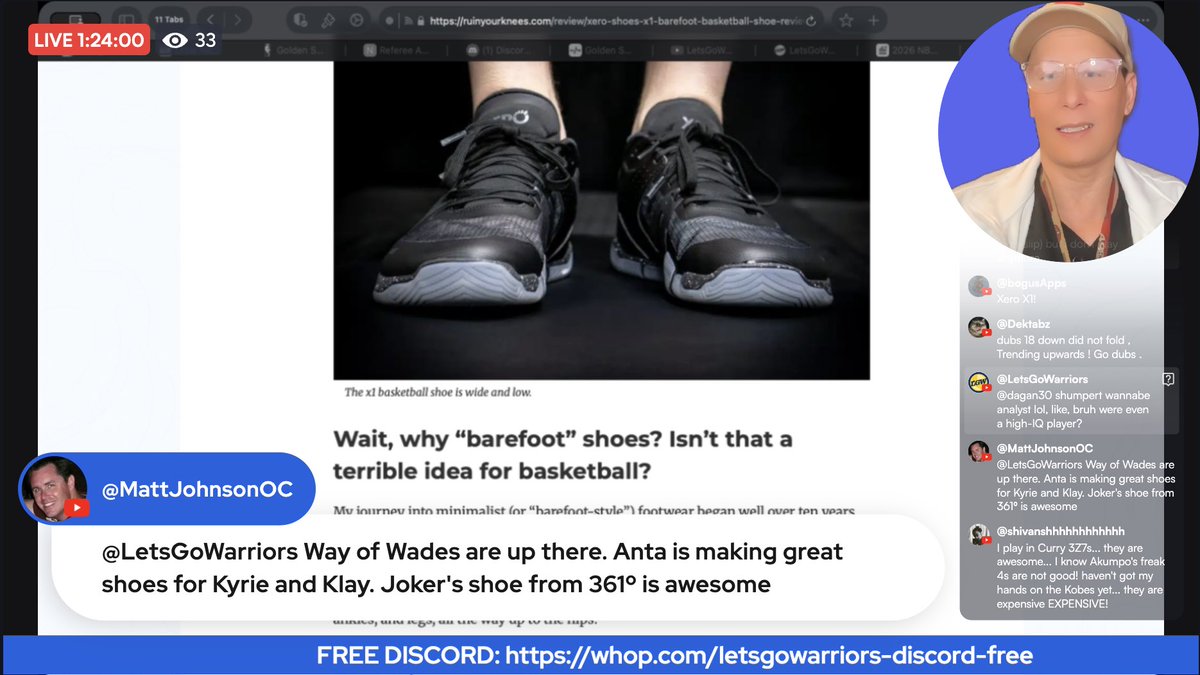This screenshot has width=1200, height=675.
Task: Click the @bogusApps username in chat
Action: tap(1031, 284)
